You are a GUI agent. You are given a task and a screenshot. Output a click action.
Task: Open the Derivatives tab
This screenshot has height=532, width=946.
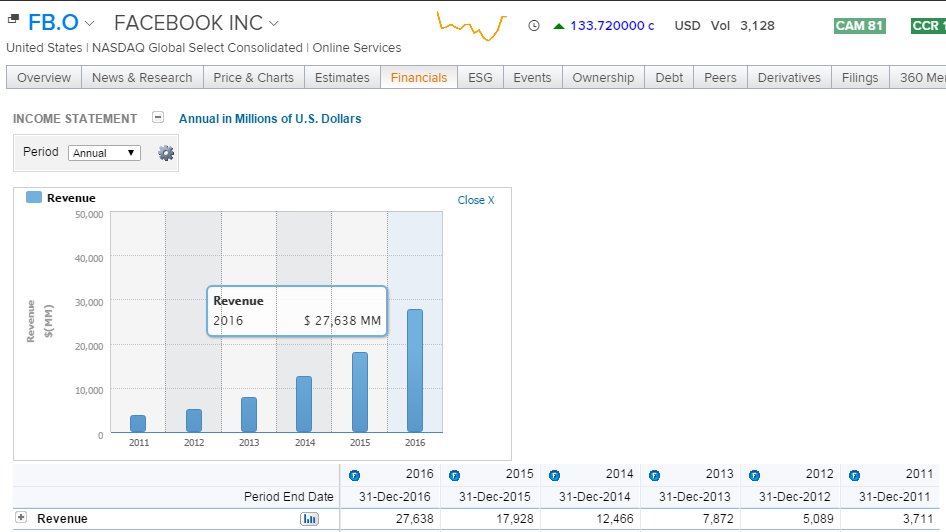point(789,78)
